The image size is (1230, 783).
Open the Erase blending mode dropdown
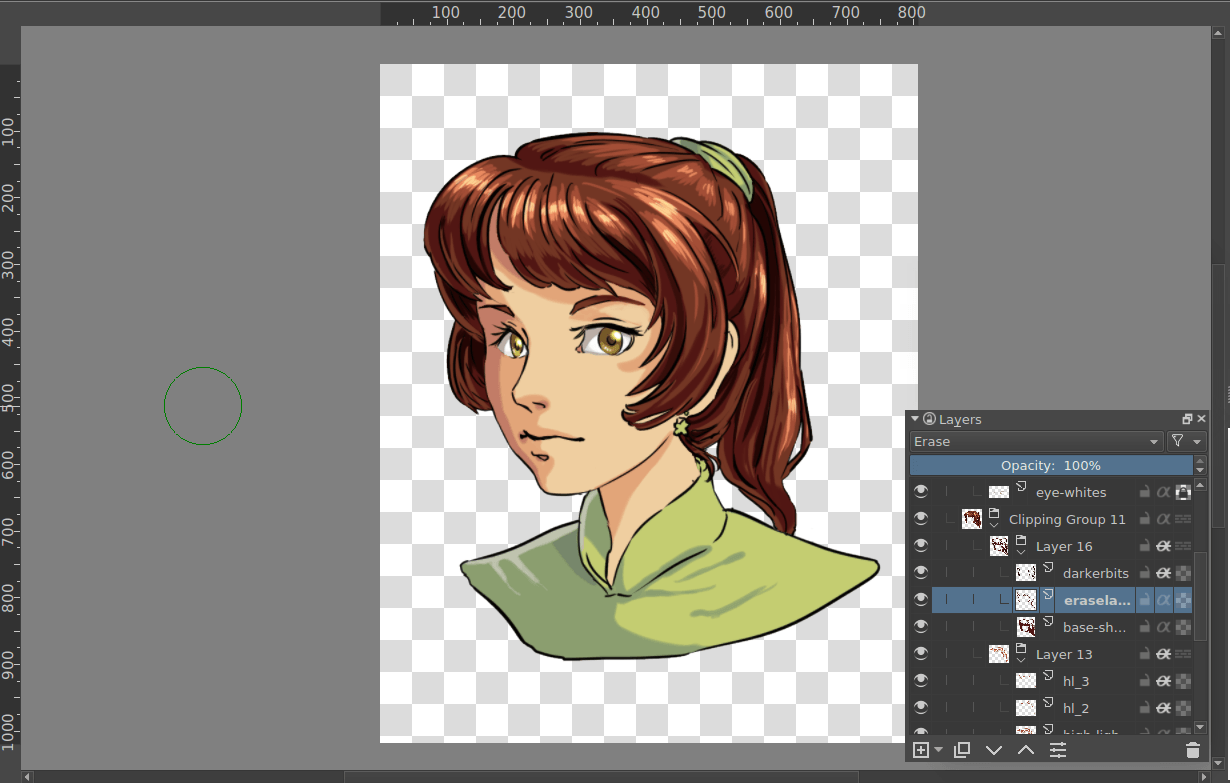pyautogui.click(x=1036, y=441)
